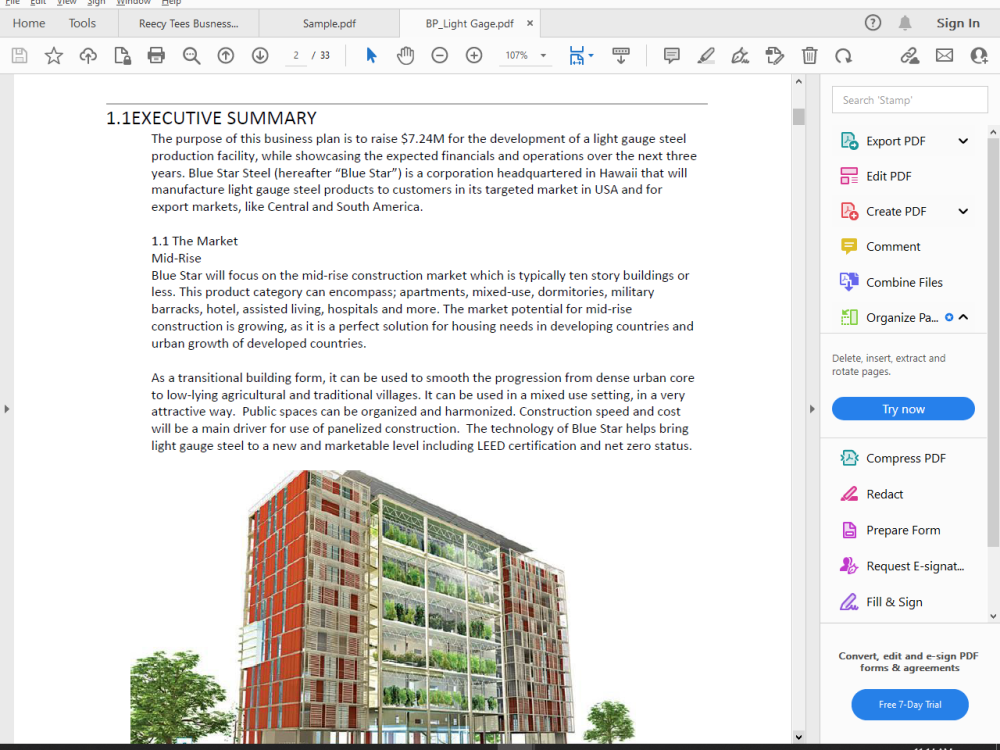Screen dimensions: 1000x750
Task: Select the BP_Light Gage.pdf tab
Action: click(469, 24)
